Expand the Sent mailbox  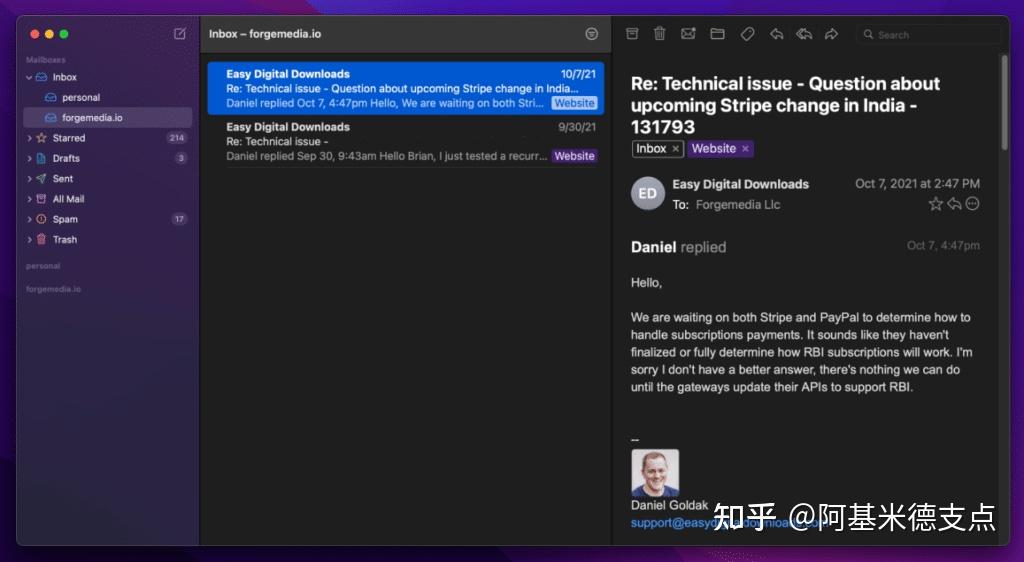(29, 179)
